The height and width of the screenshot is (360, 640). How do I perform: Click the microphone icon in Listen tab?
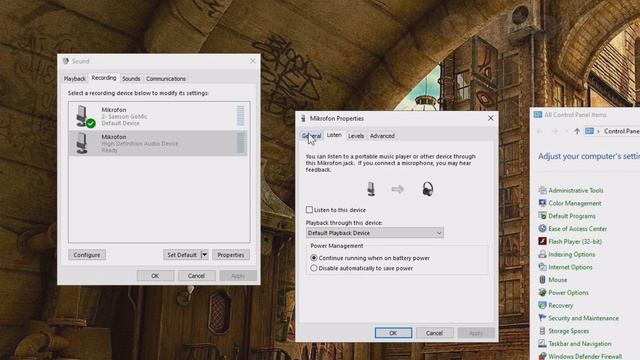[x=371, y=189]
